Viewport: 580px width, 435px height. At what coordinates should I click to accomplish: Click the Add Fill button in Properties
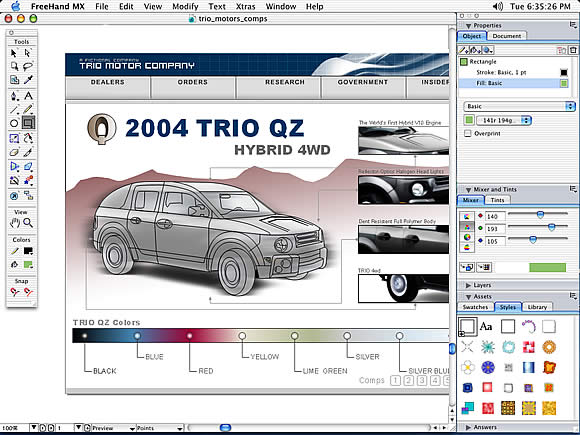tap(475, 50)
